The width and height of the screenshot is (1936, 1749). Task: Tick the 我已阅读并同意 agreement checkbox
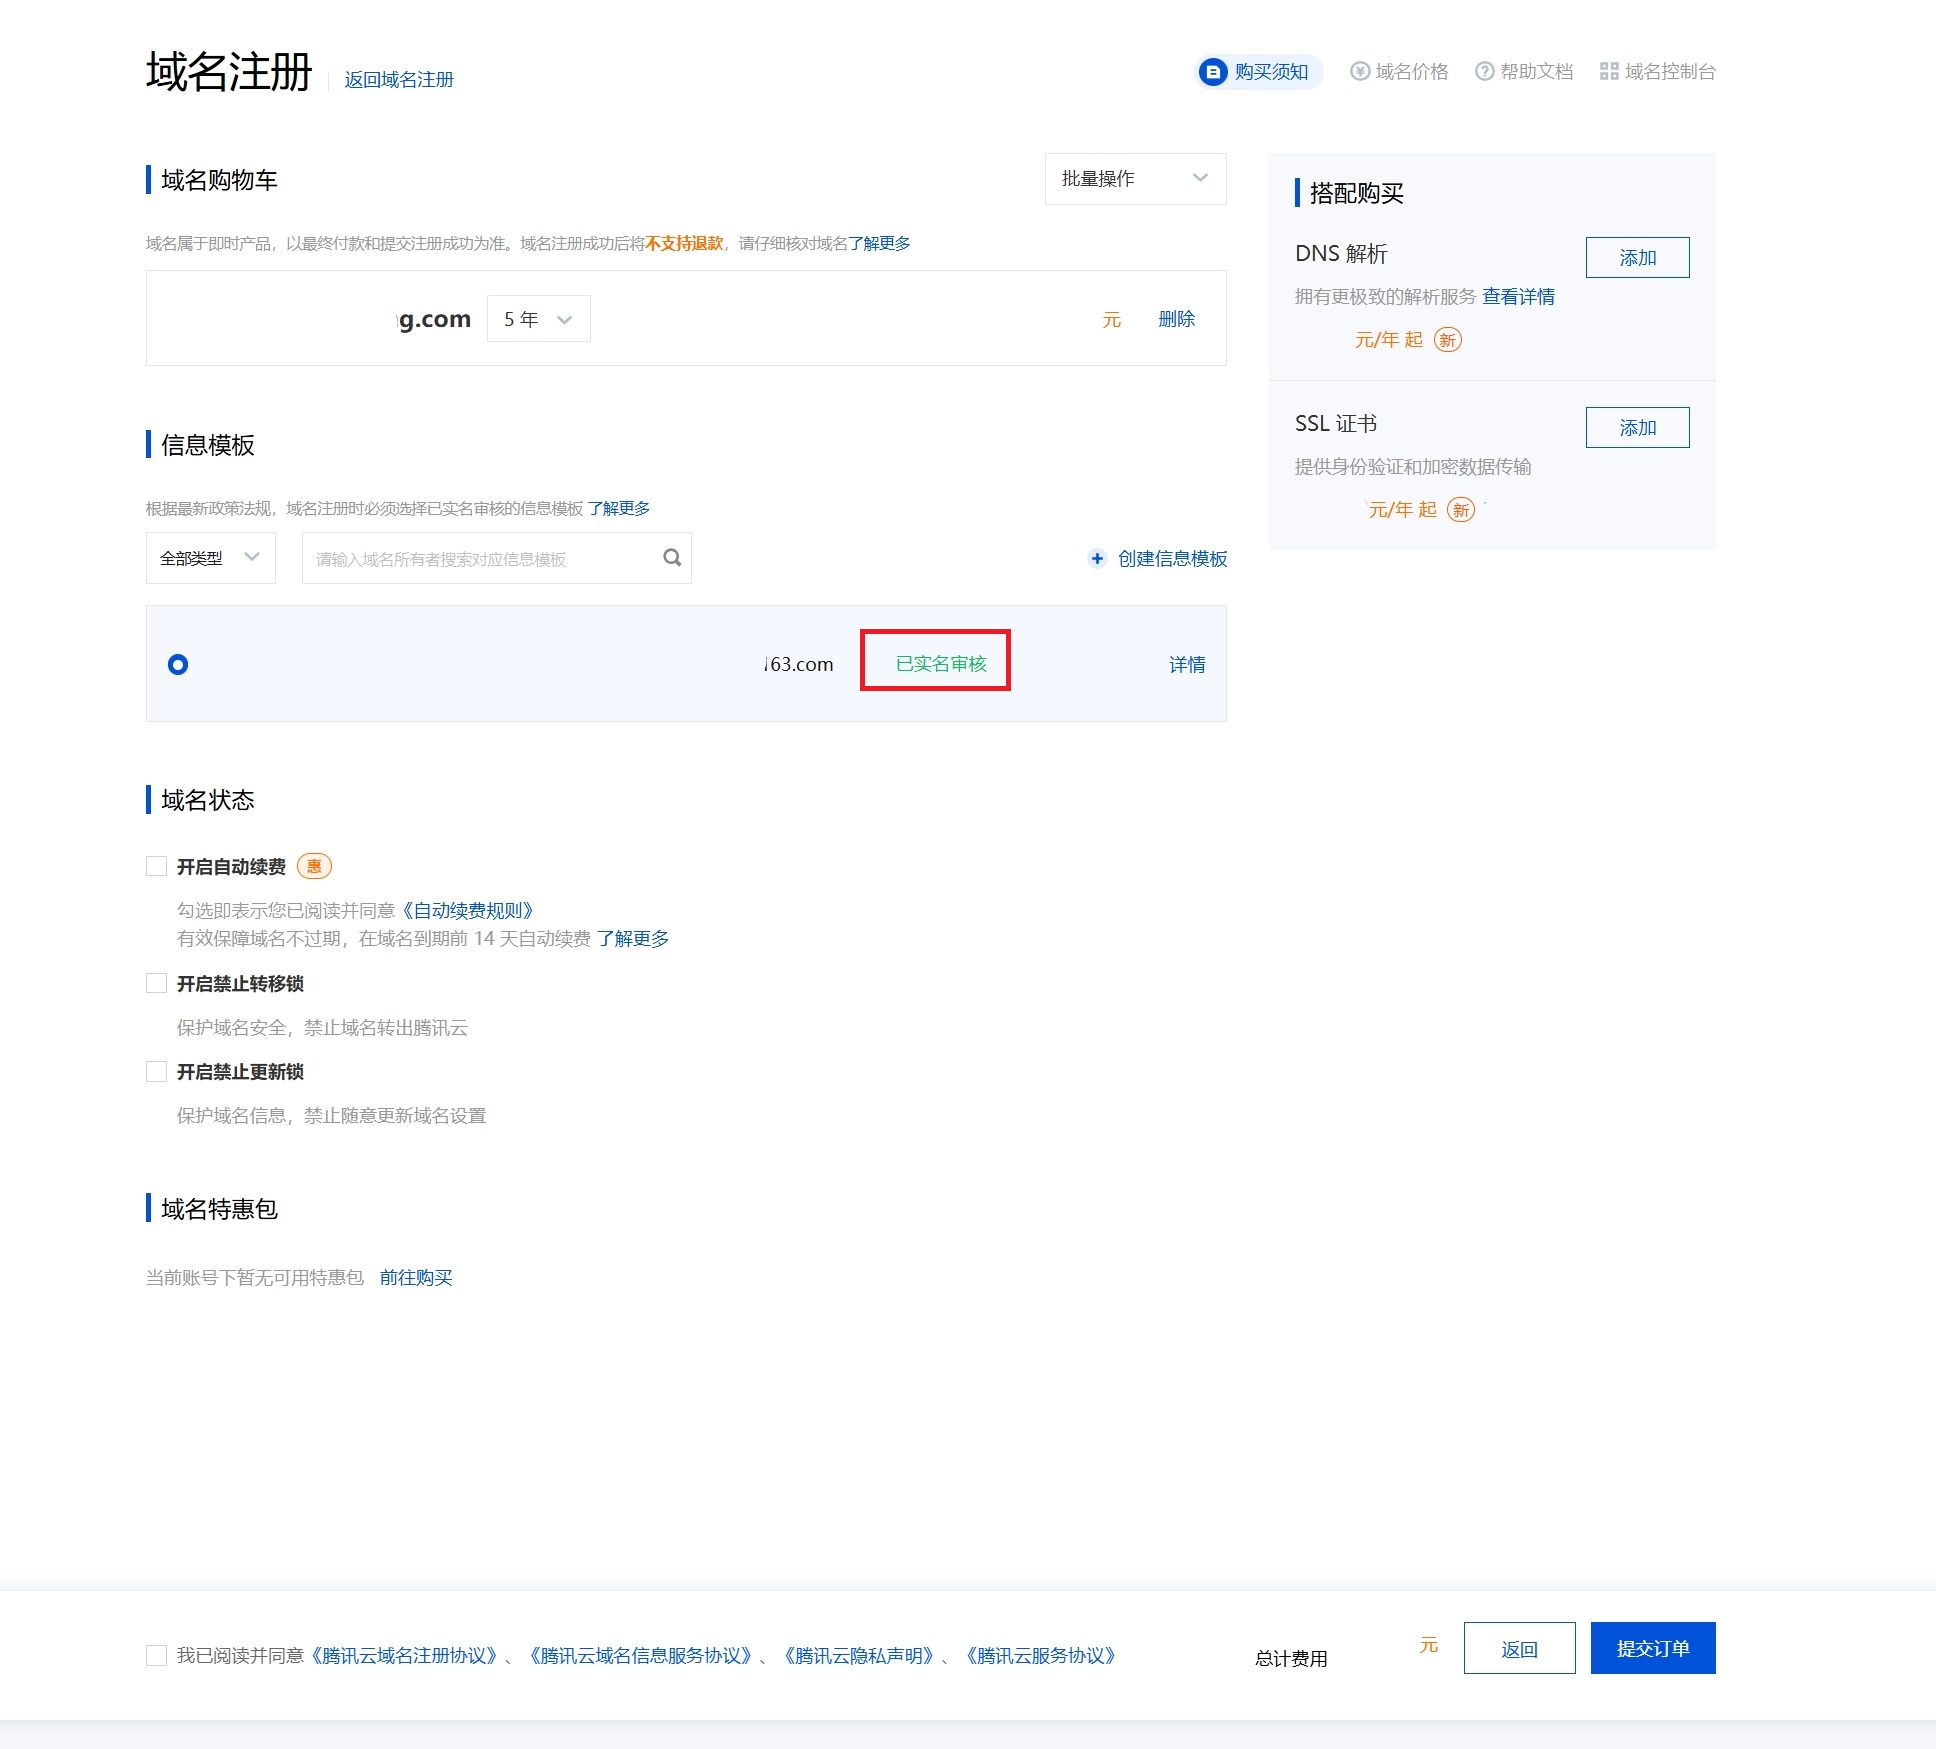click(156, 1655)
